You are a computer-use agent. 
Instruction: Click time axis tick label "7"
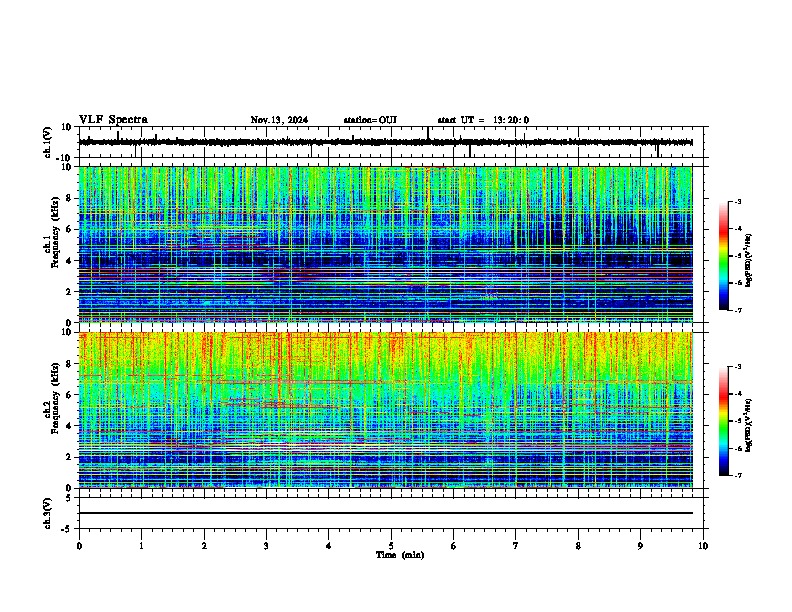[516, 546]
